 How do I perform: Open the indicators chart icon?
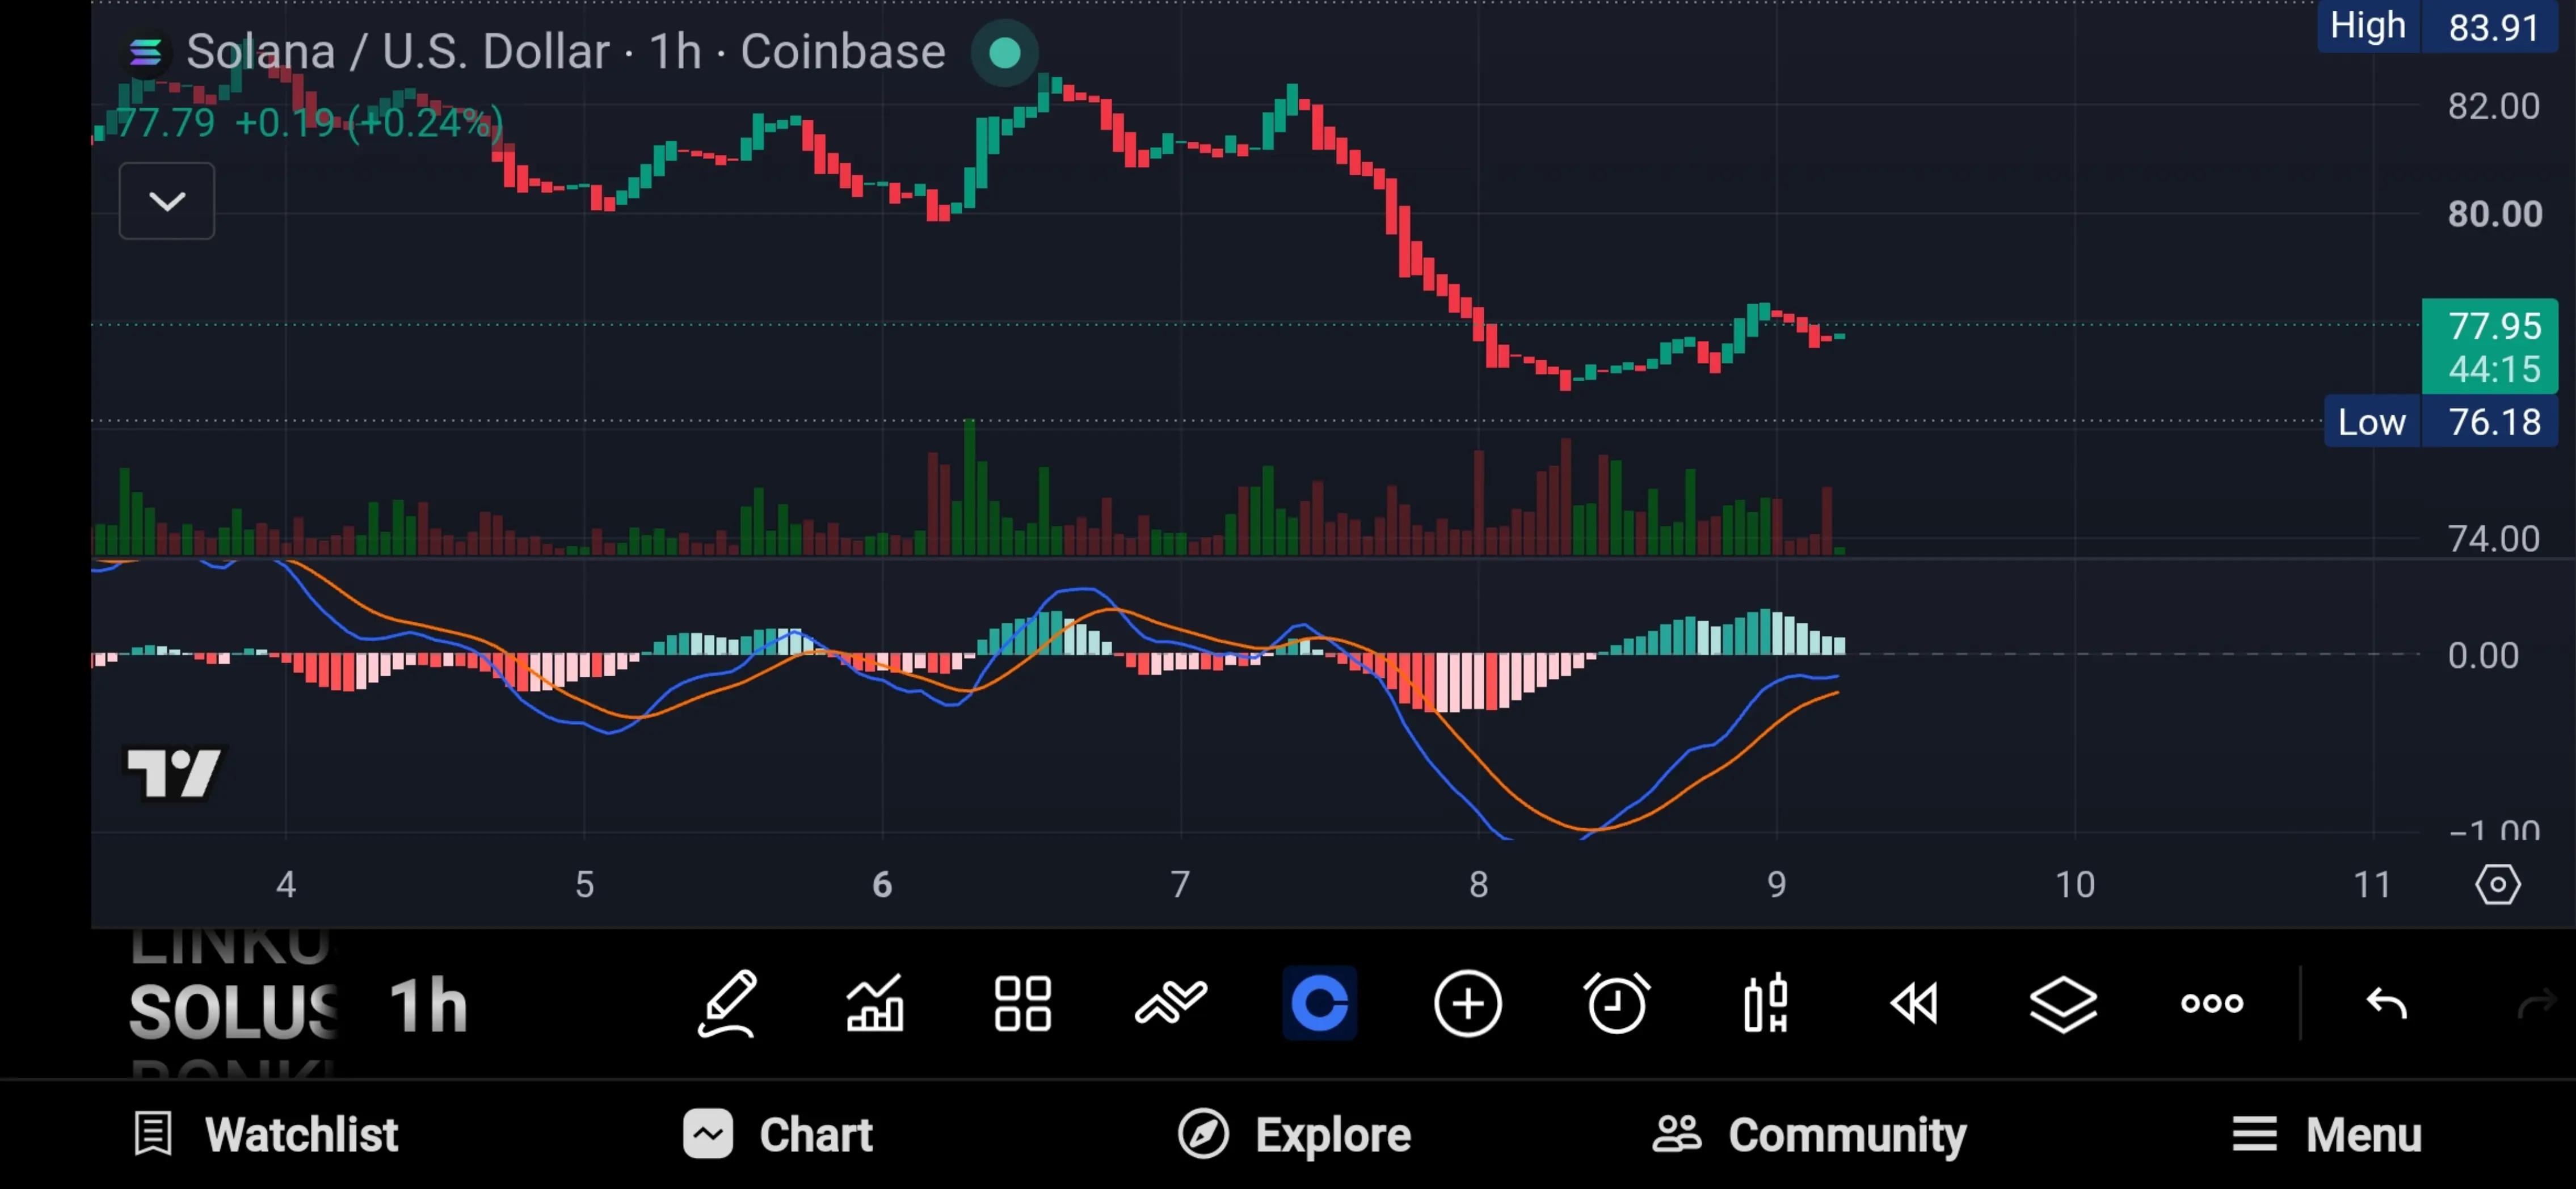coord(875,1003)
